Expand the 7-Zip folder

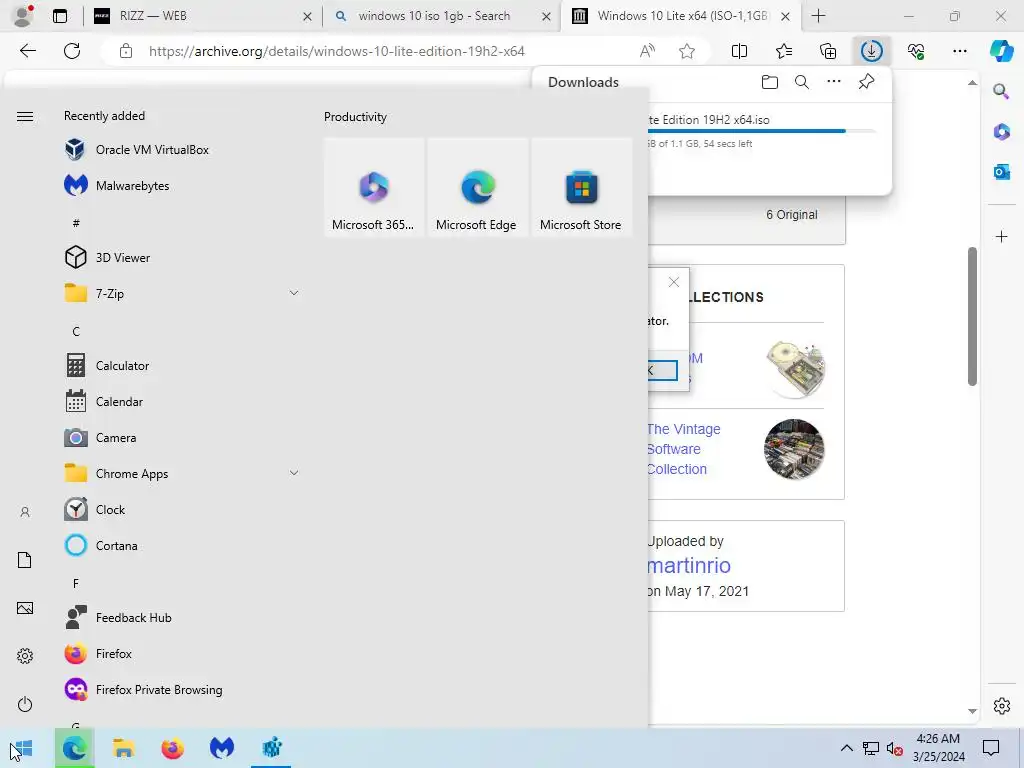tap(182, 293)
